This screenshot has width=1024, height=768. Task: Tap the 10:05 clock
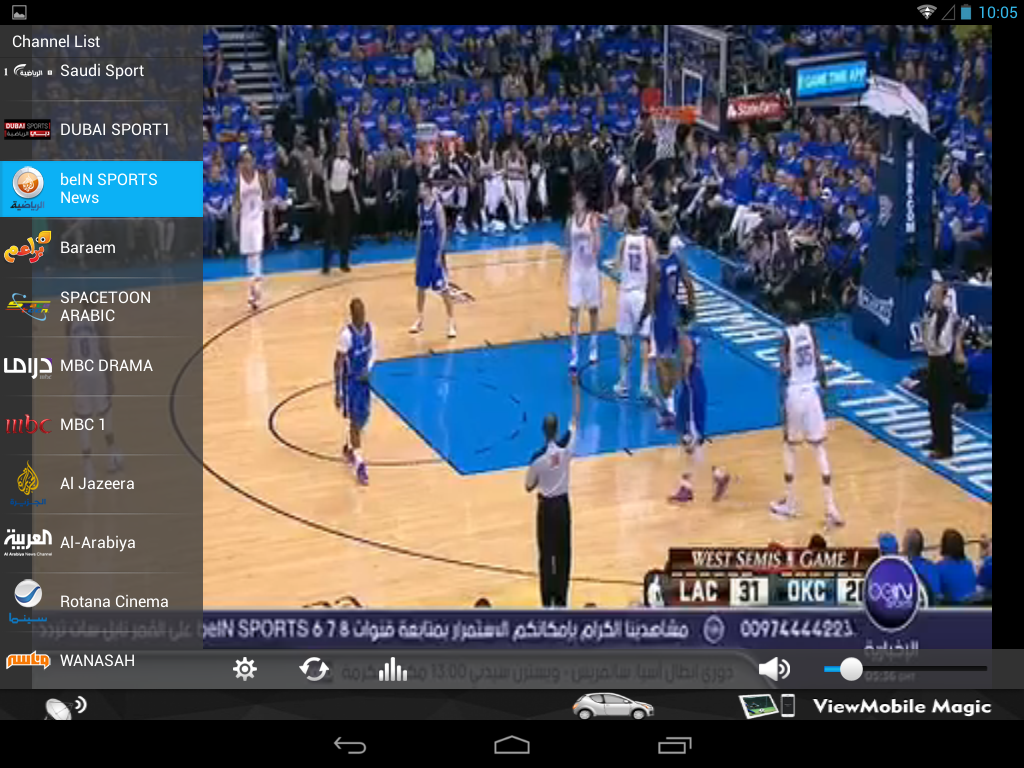[x=998, y=12]
